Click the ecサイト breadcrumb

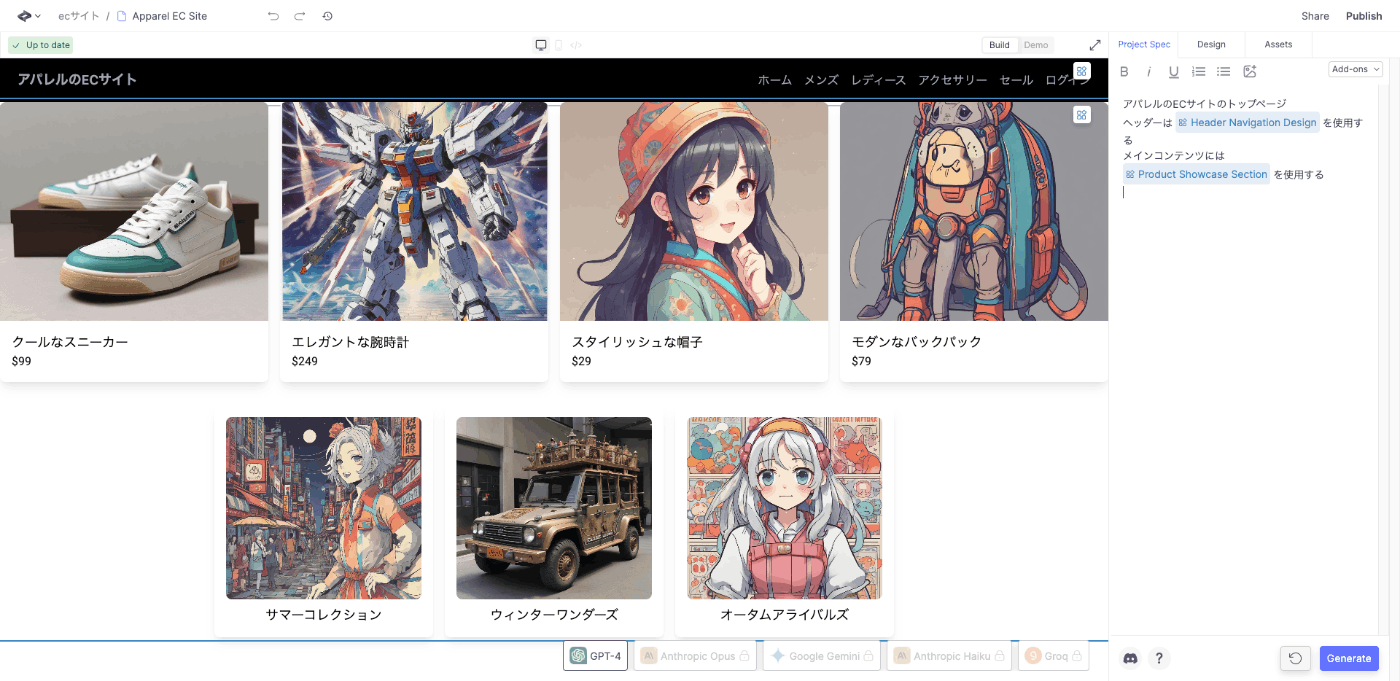tap(79, 16)
